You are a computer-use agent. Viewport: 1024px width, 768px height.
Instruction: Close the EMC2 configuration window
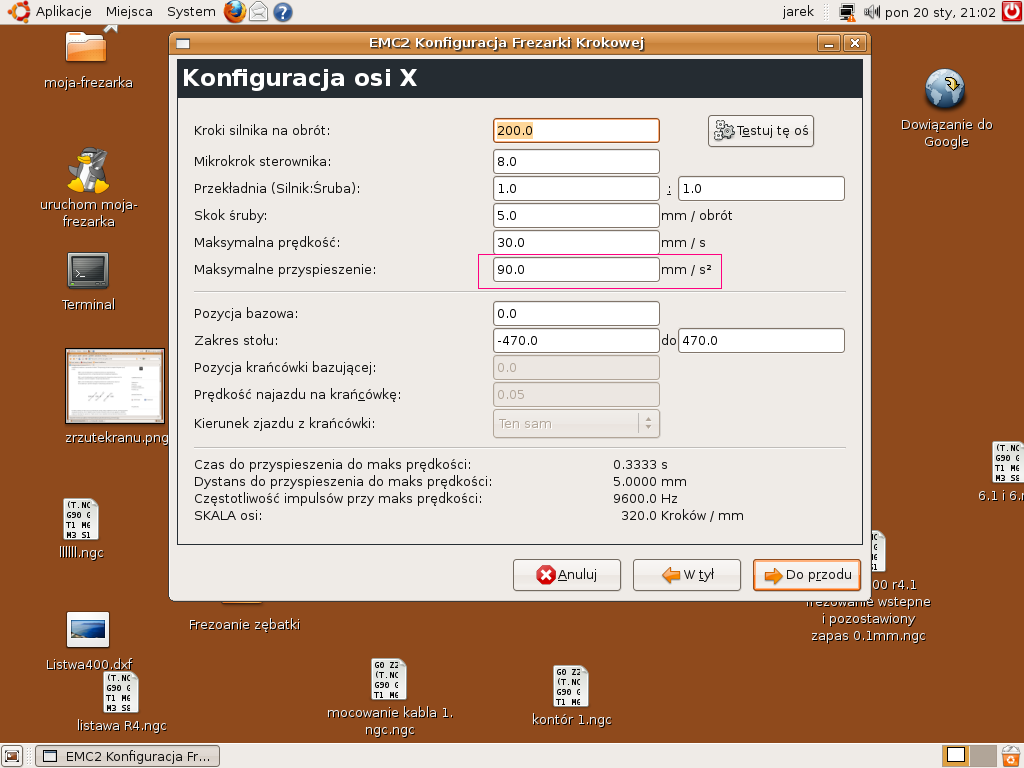coord(855,44)
